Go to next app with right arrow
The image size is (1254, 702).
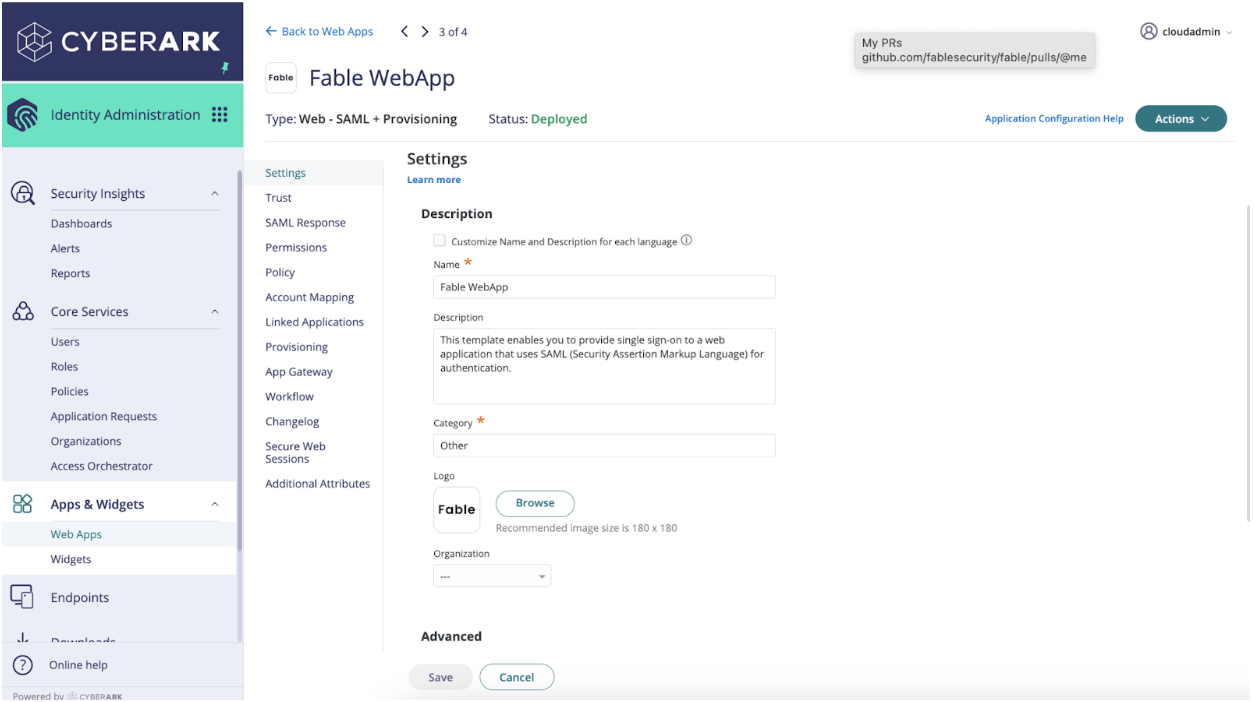click(425, 32)
